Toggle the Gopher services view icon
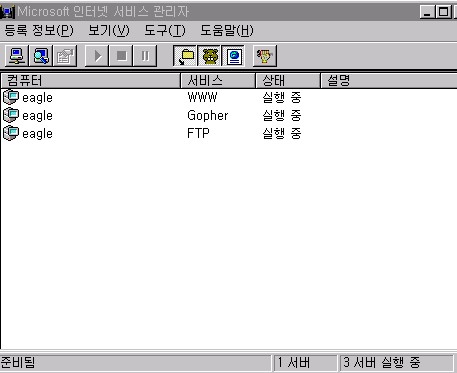 point(209,56)
